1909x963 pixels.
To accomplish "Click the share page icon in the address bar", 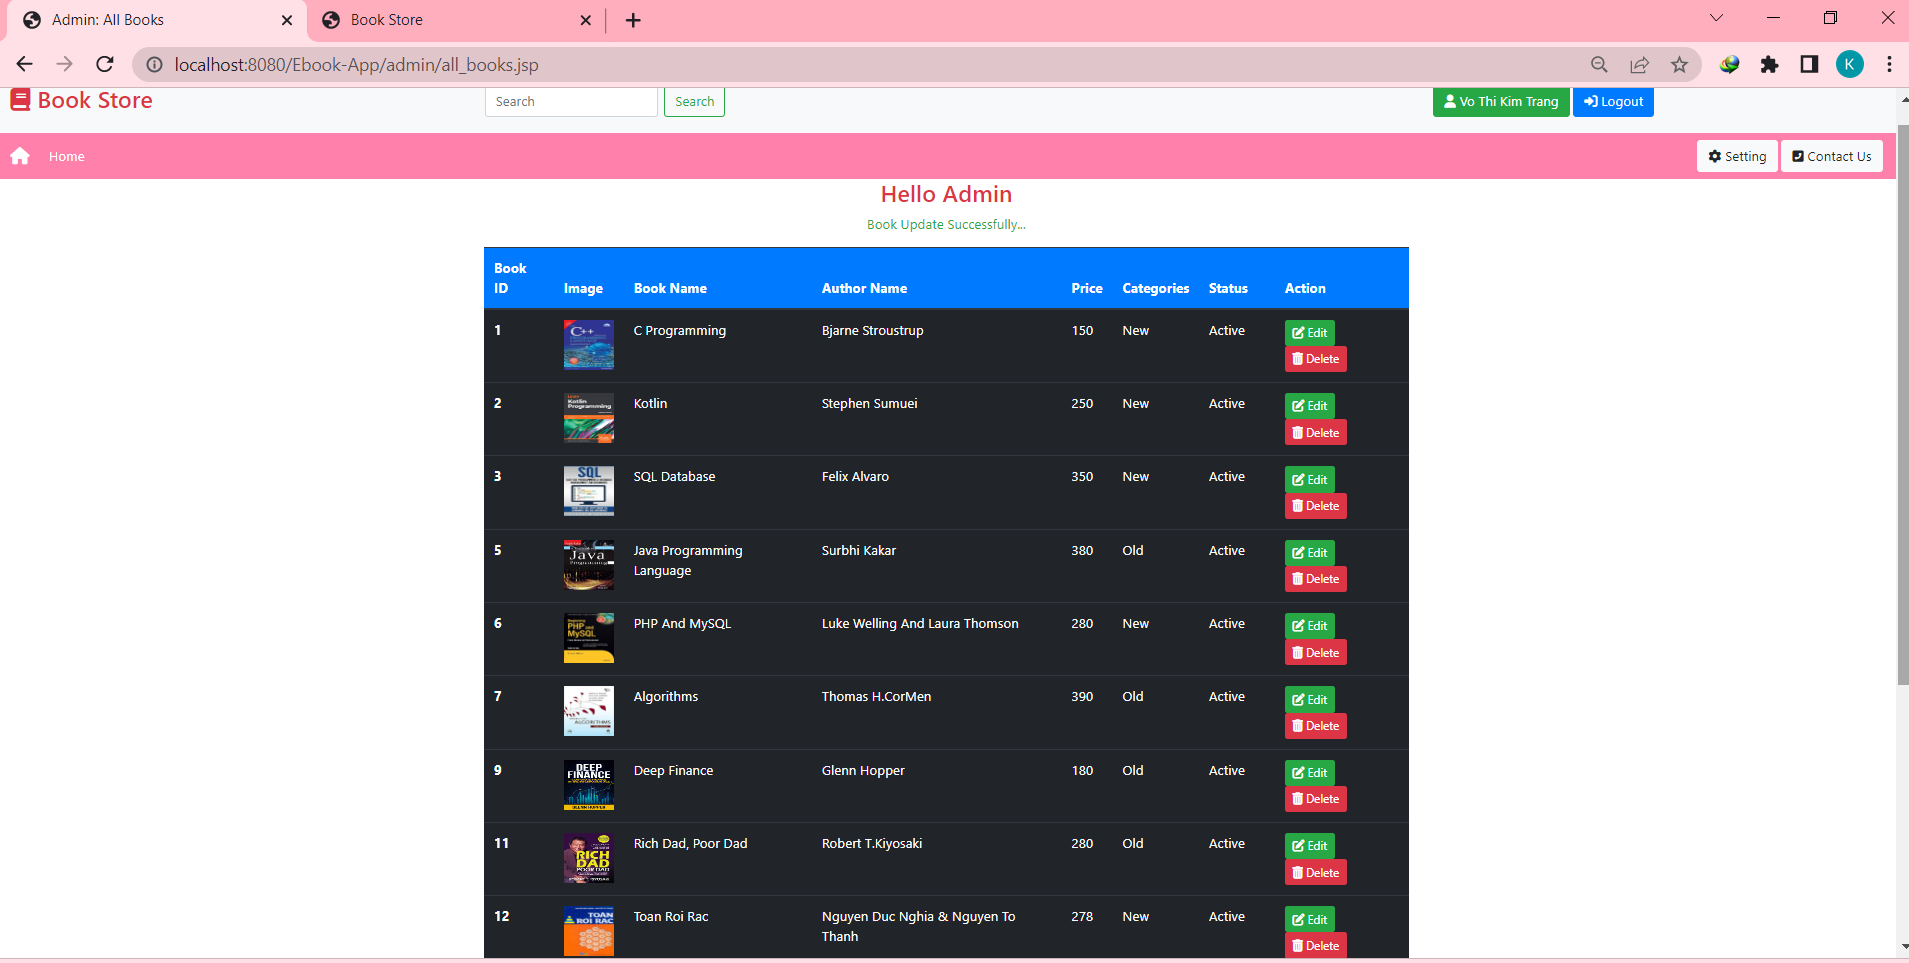I will pos(1639,64).
